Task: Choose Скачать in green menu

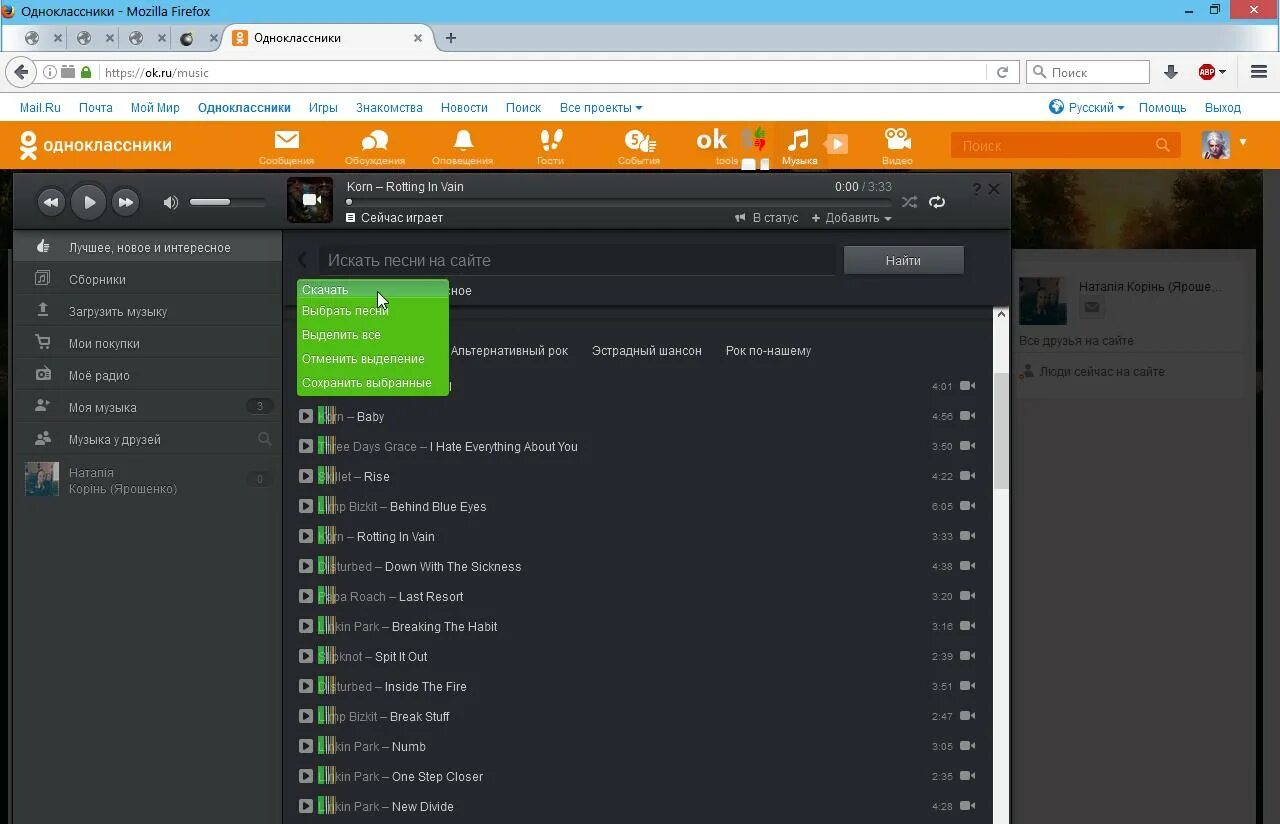Action: (372, 290)
